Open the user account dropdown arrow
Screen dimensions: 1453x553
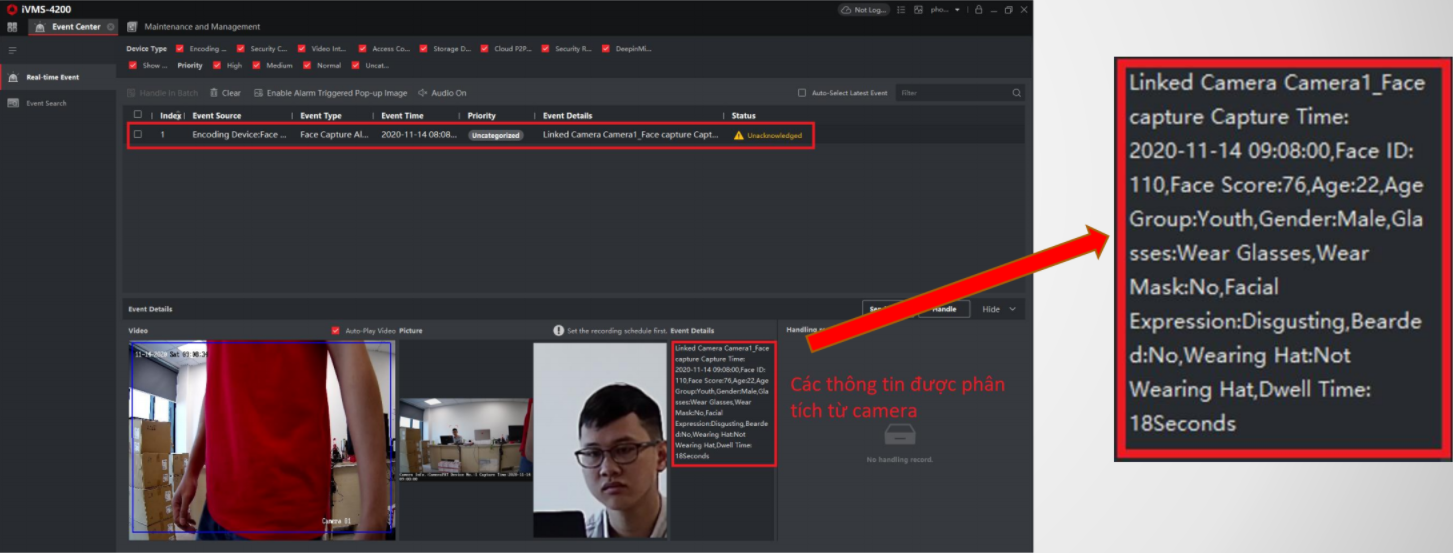click(957, 10)
